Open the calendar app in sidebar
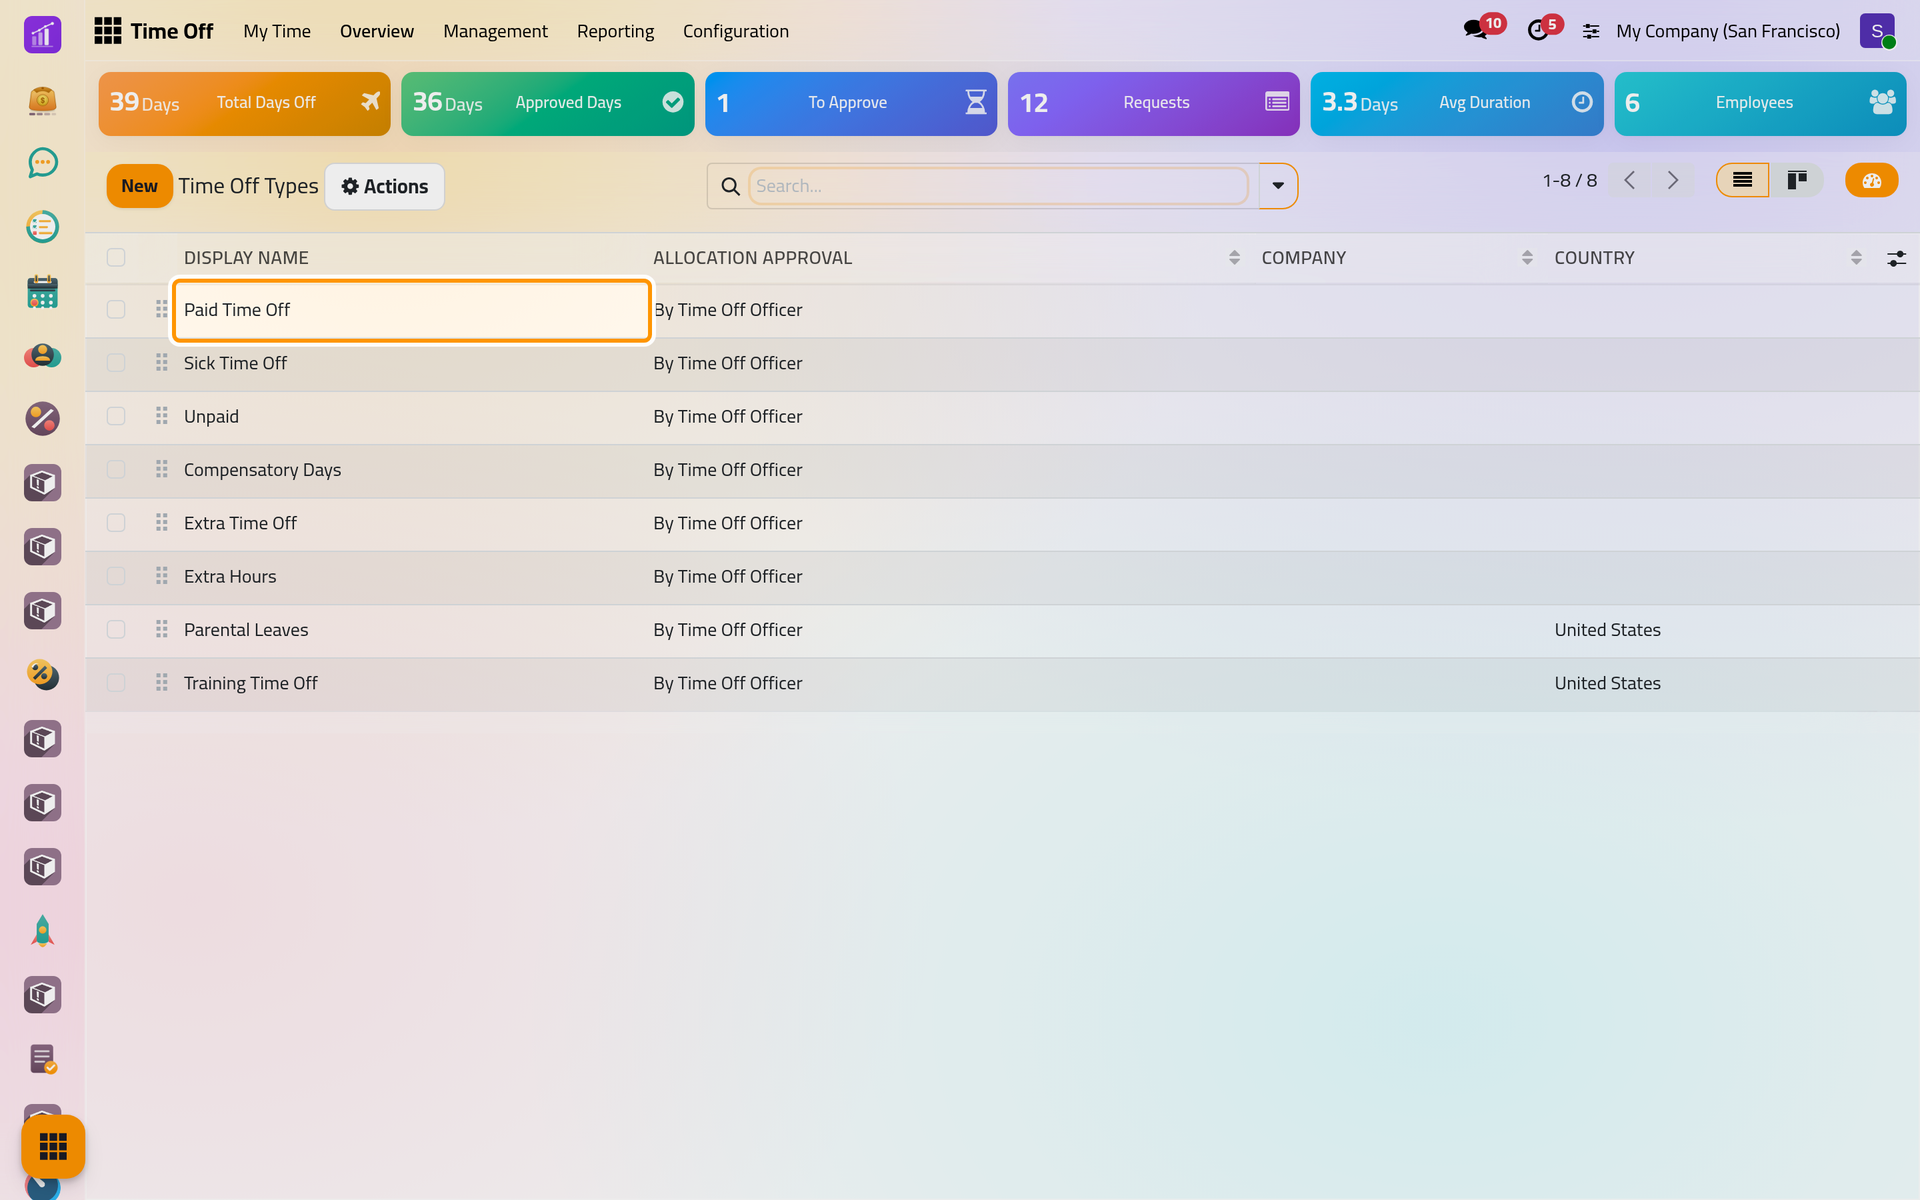Screen dimensions: 1920x1200 point(42,291)
